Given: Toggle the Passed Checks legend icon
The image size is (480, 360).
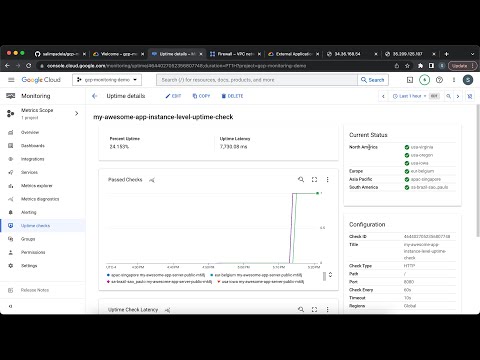Looking at the screenshot, I should (152, 180).
